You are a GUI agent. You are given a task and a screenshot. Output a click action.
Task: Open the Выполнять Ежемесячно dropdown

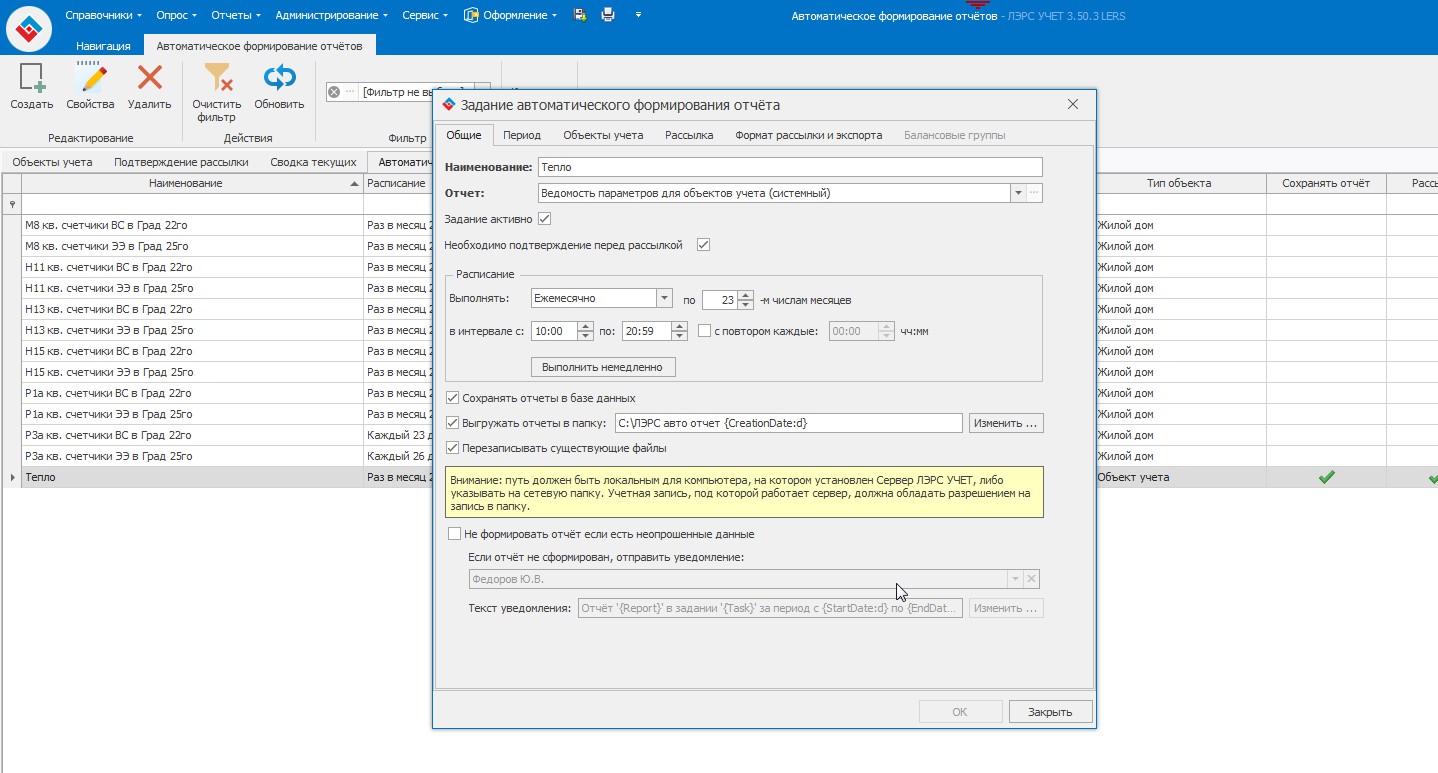tap(663, 298)
